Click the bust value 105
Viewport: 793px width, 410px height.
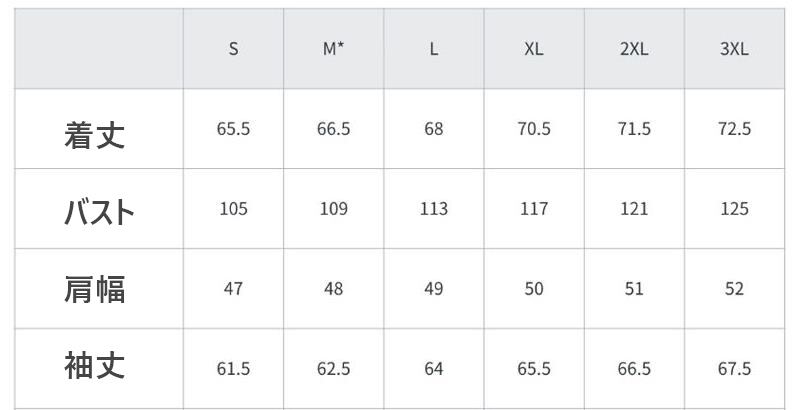coord(233,209)
